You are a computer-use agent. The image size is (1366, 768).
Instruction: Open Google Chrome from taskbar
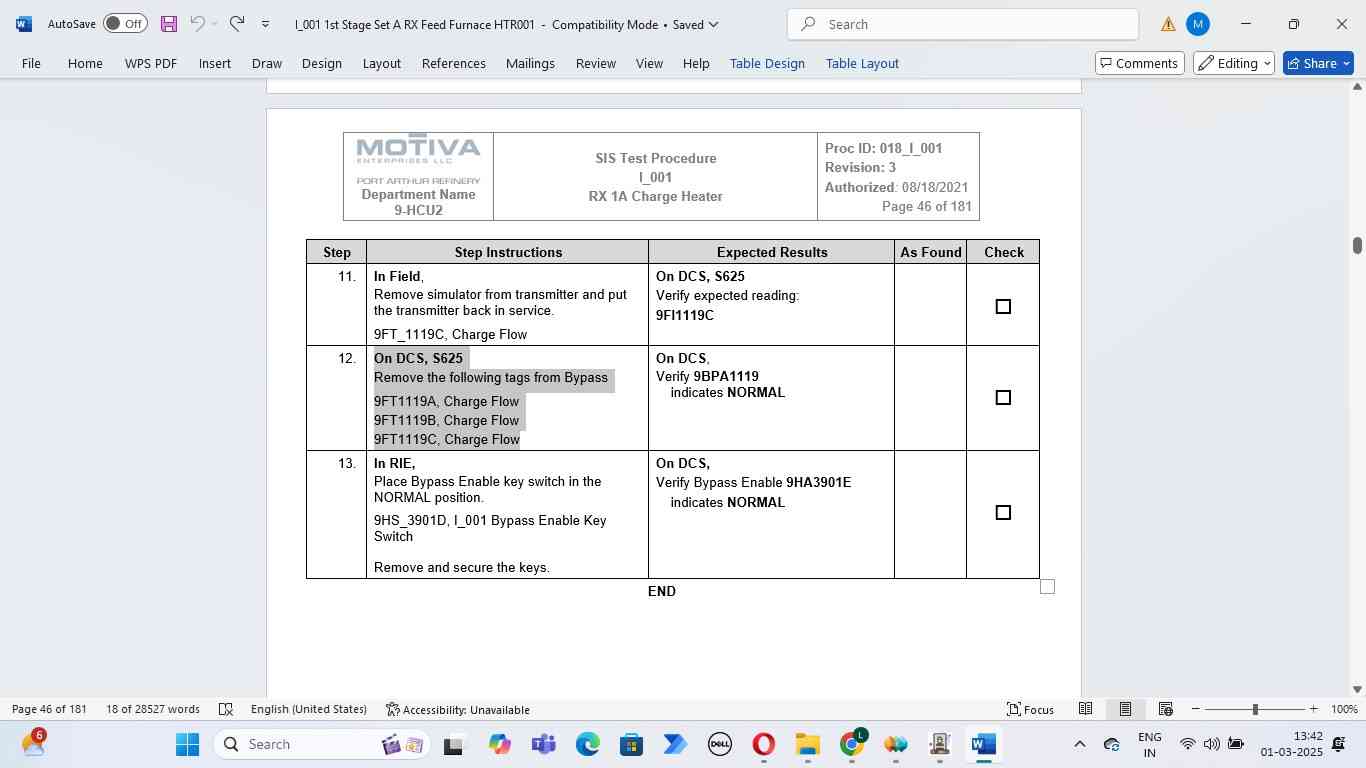(x=851, y=745)
